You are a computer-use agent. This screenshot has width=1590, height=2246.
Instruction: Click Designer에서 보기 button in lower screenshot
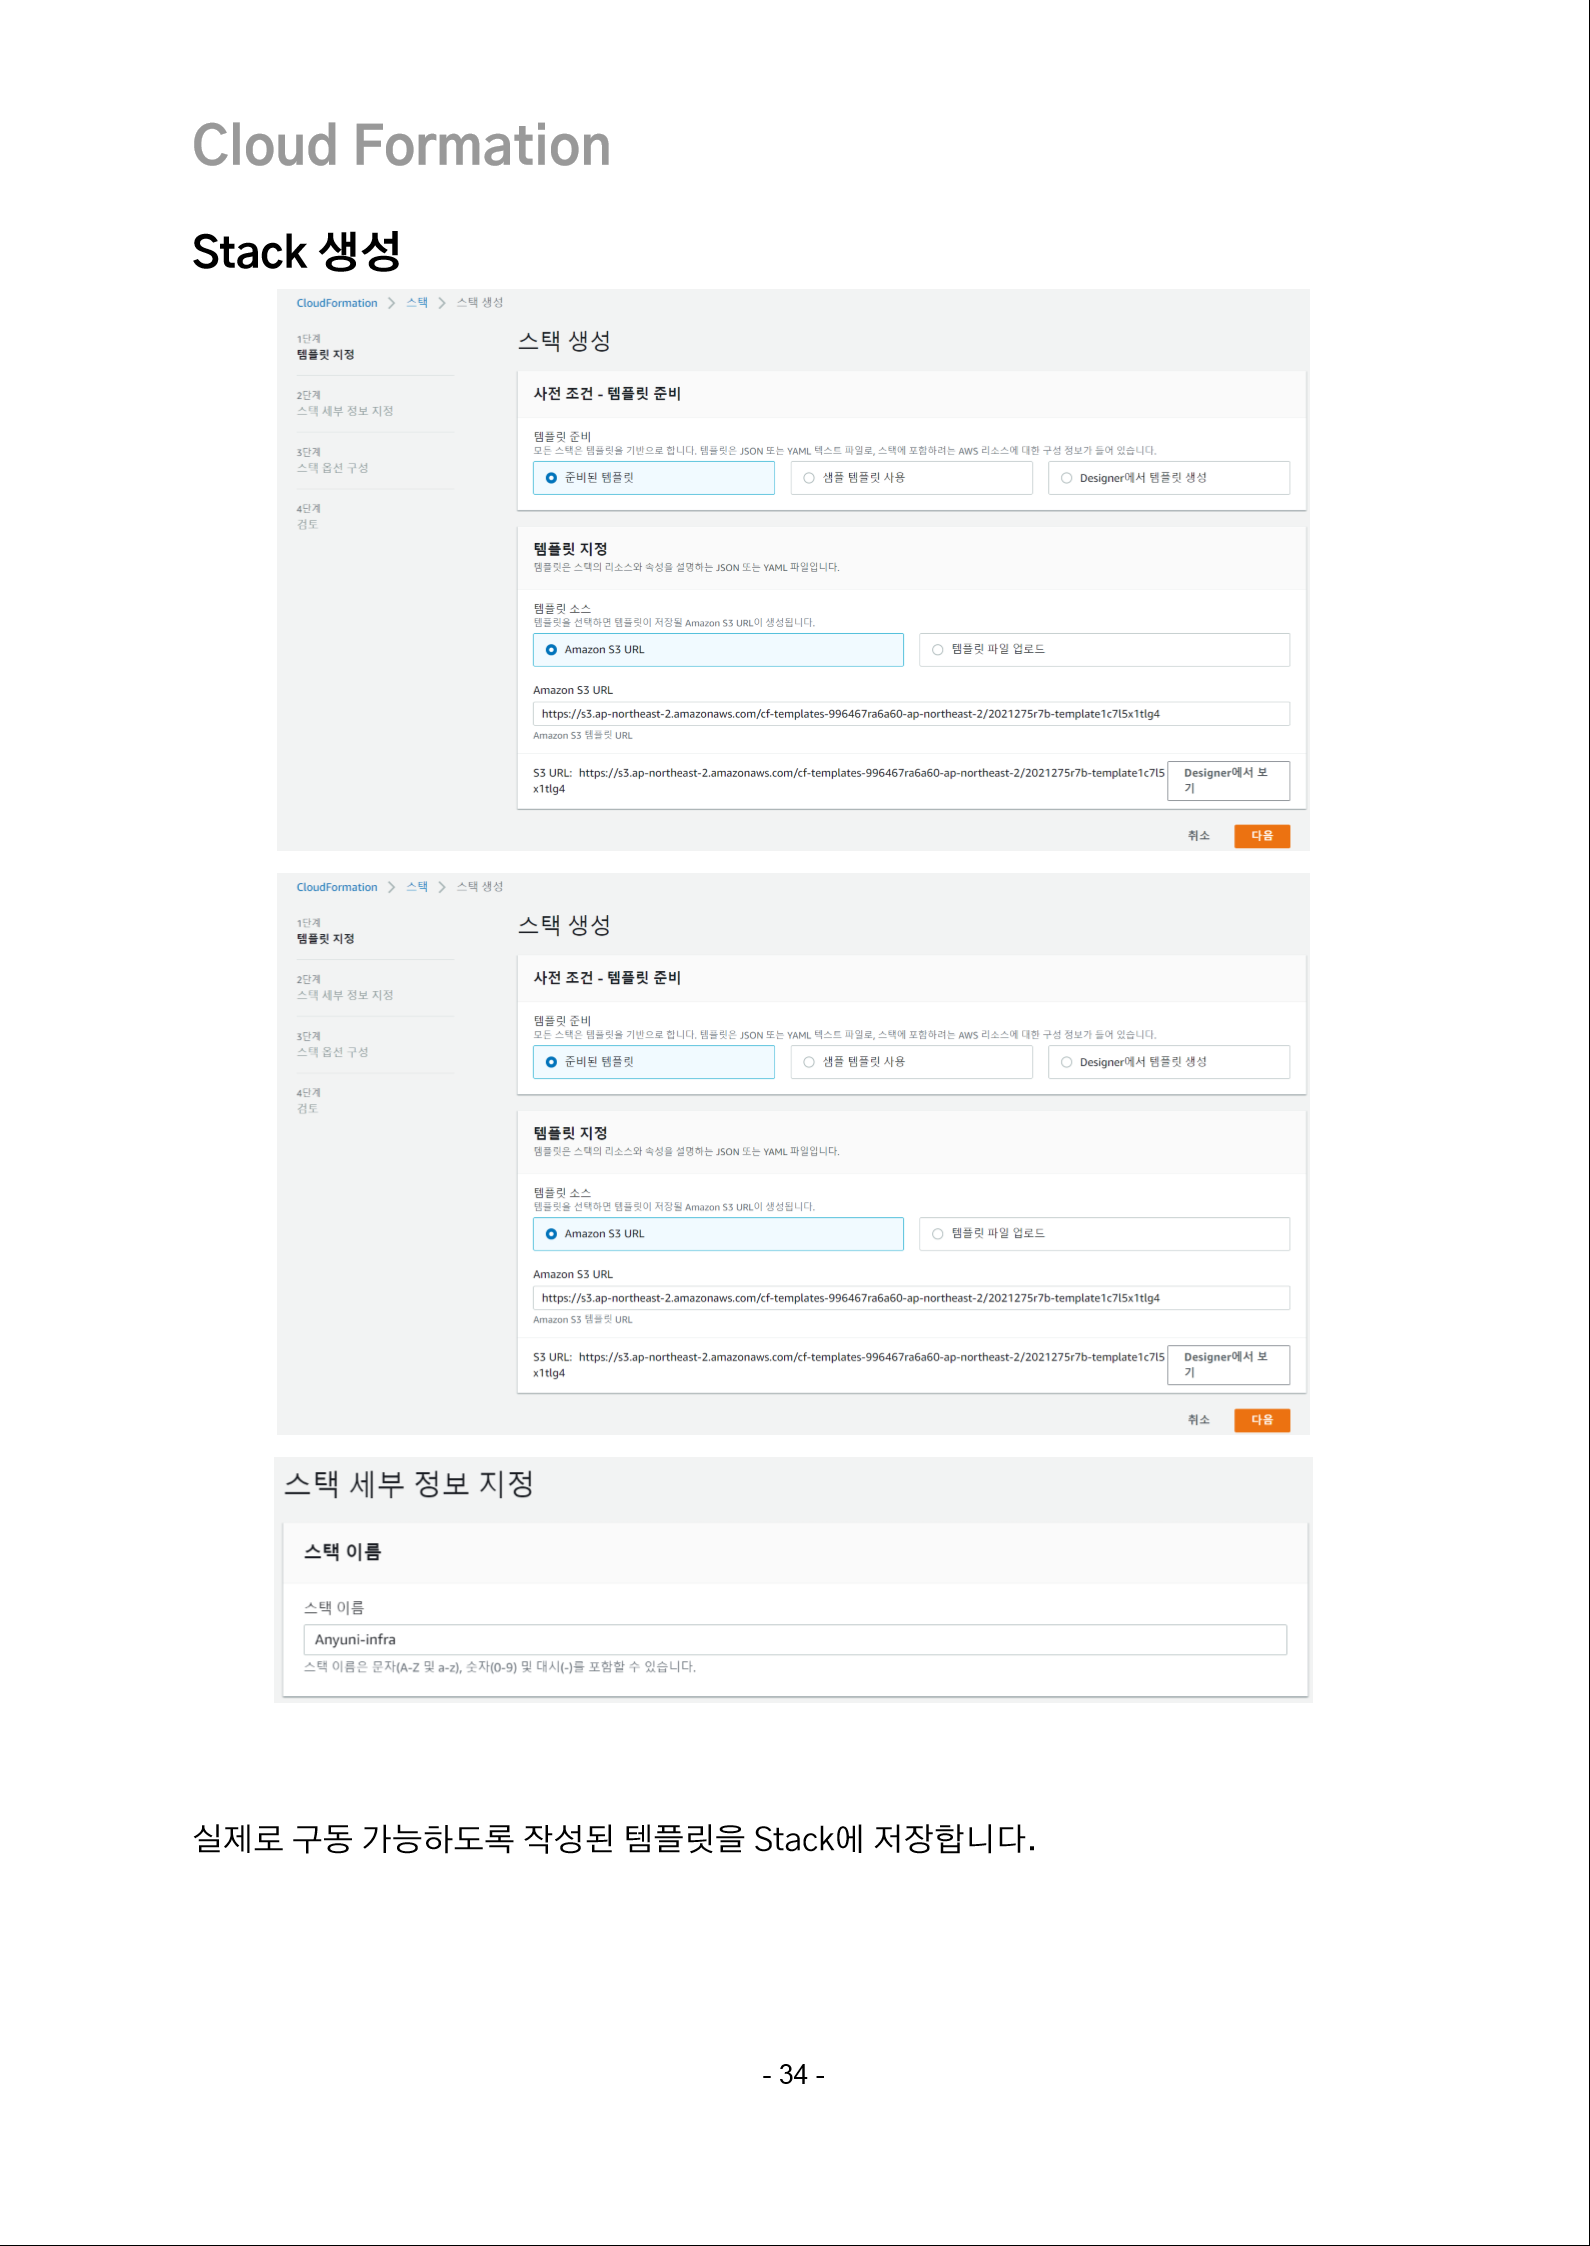(x=1228, y=1365)
